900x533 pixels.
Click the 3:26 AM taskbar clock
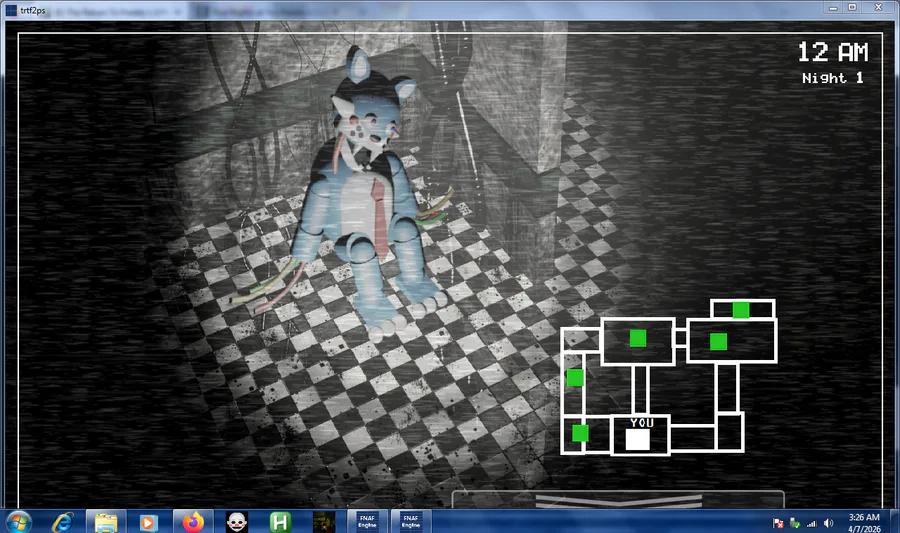pos(864,518)
